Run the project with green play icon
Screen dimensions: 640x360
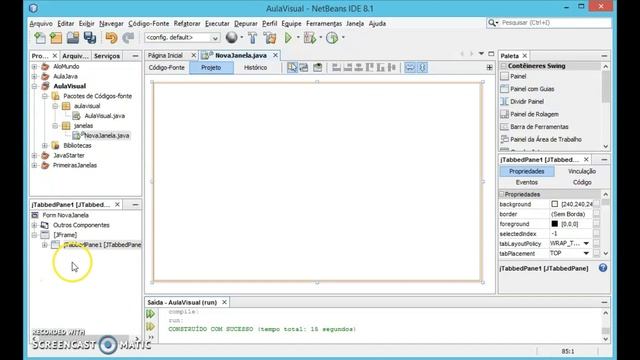tap(288, 38)
